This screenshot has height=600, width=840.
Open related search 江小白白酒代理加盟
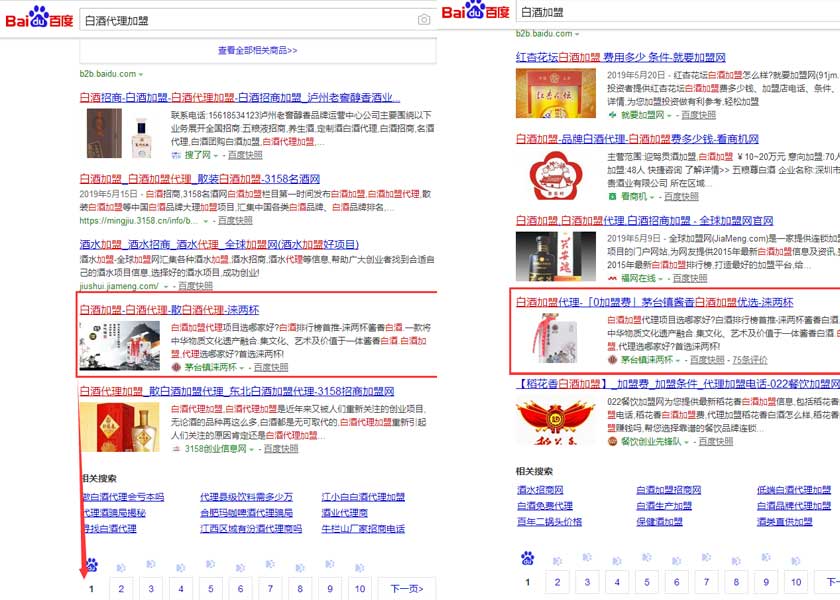[x=363, y=497]
